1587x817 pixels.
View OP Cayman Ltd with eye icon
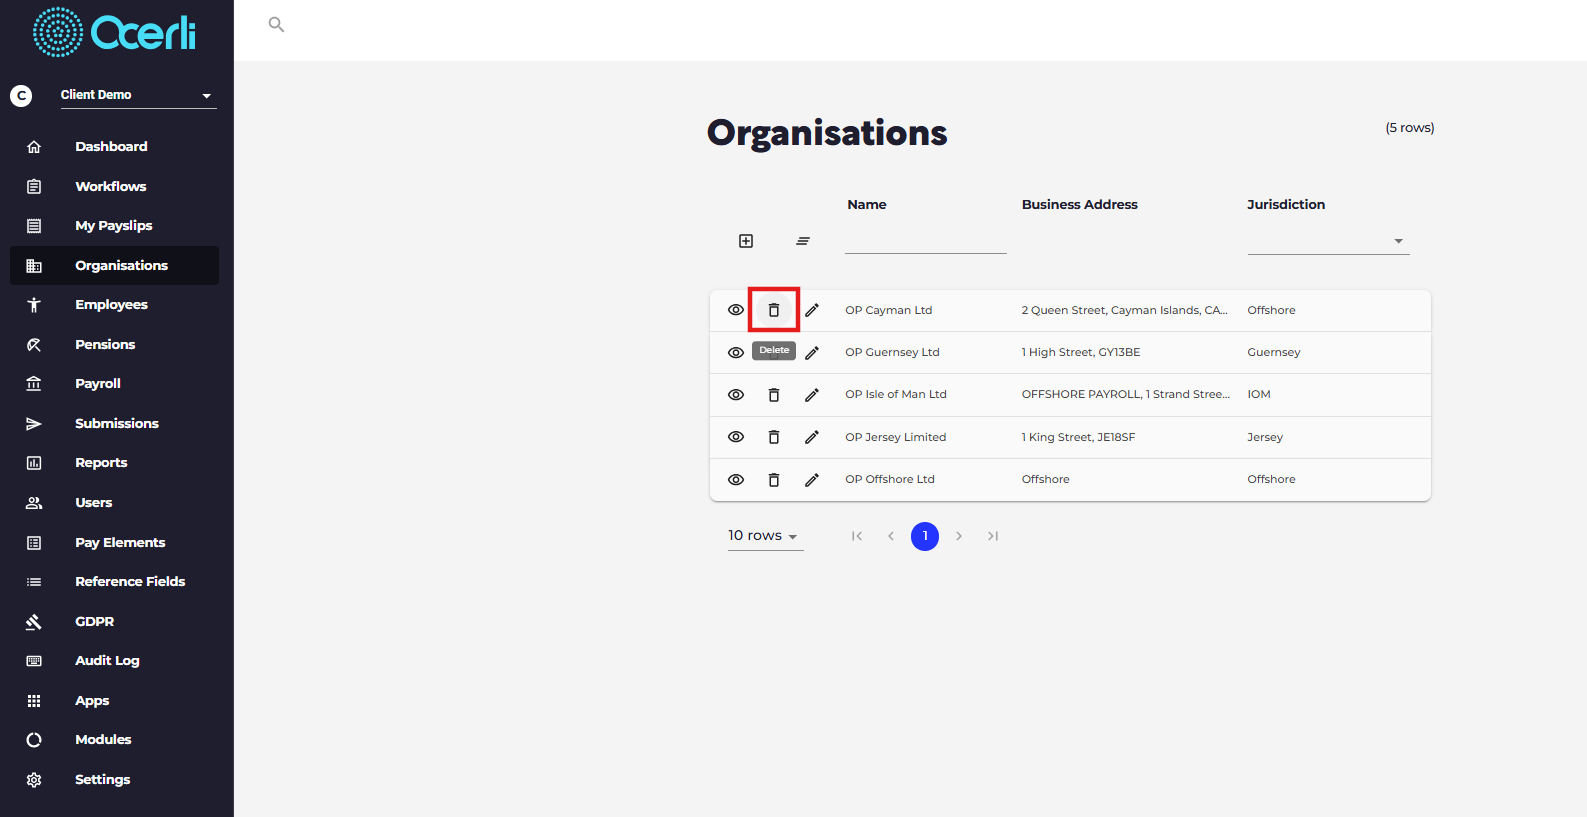736,310
